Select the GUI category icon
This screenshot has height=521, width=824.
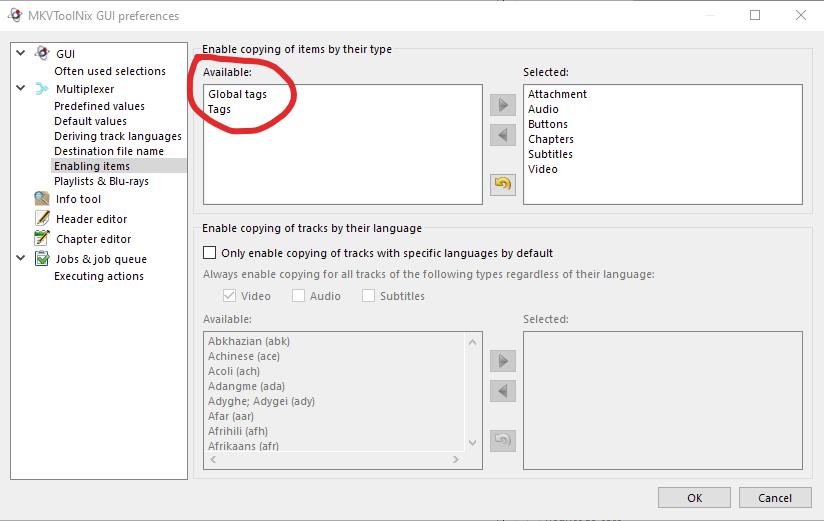click(42, 53)
